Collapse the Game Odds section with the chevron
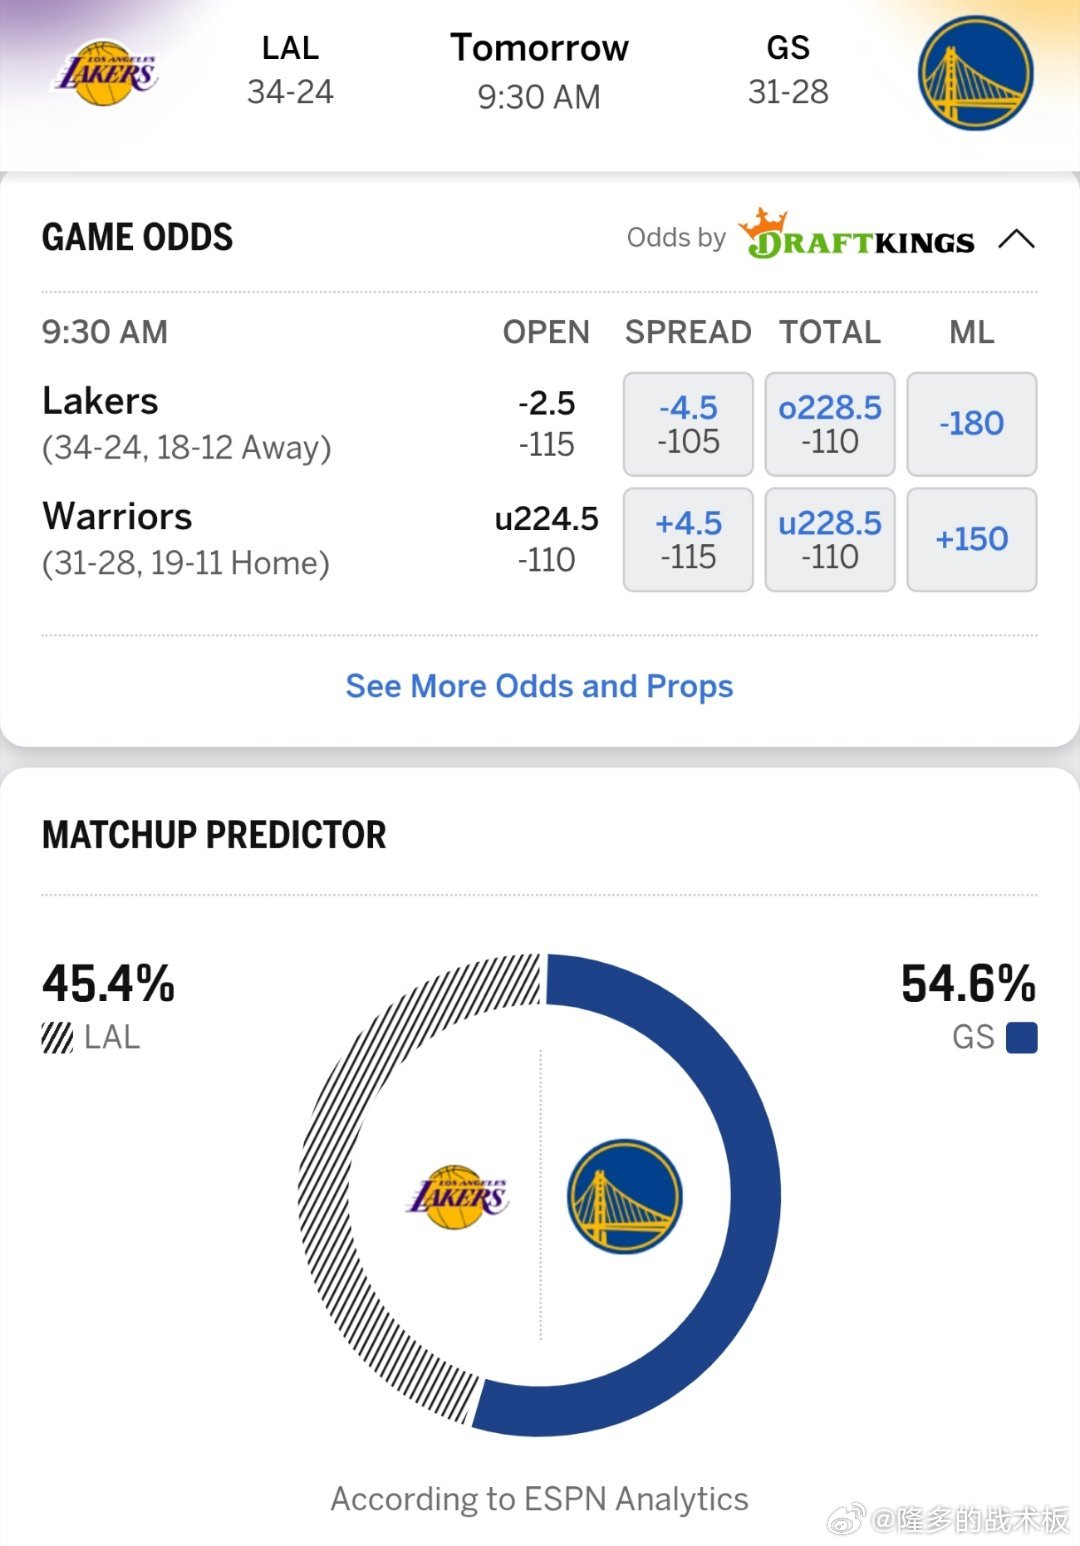Image resolution: width=1080 pixels, height=1546 pixels. click(x=1019, y=238)
